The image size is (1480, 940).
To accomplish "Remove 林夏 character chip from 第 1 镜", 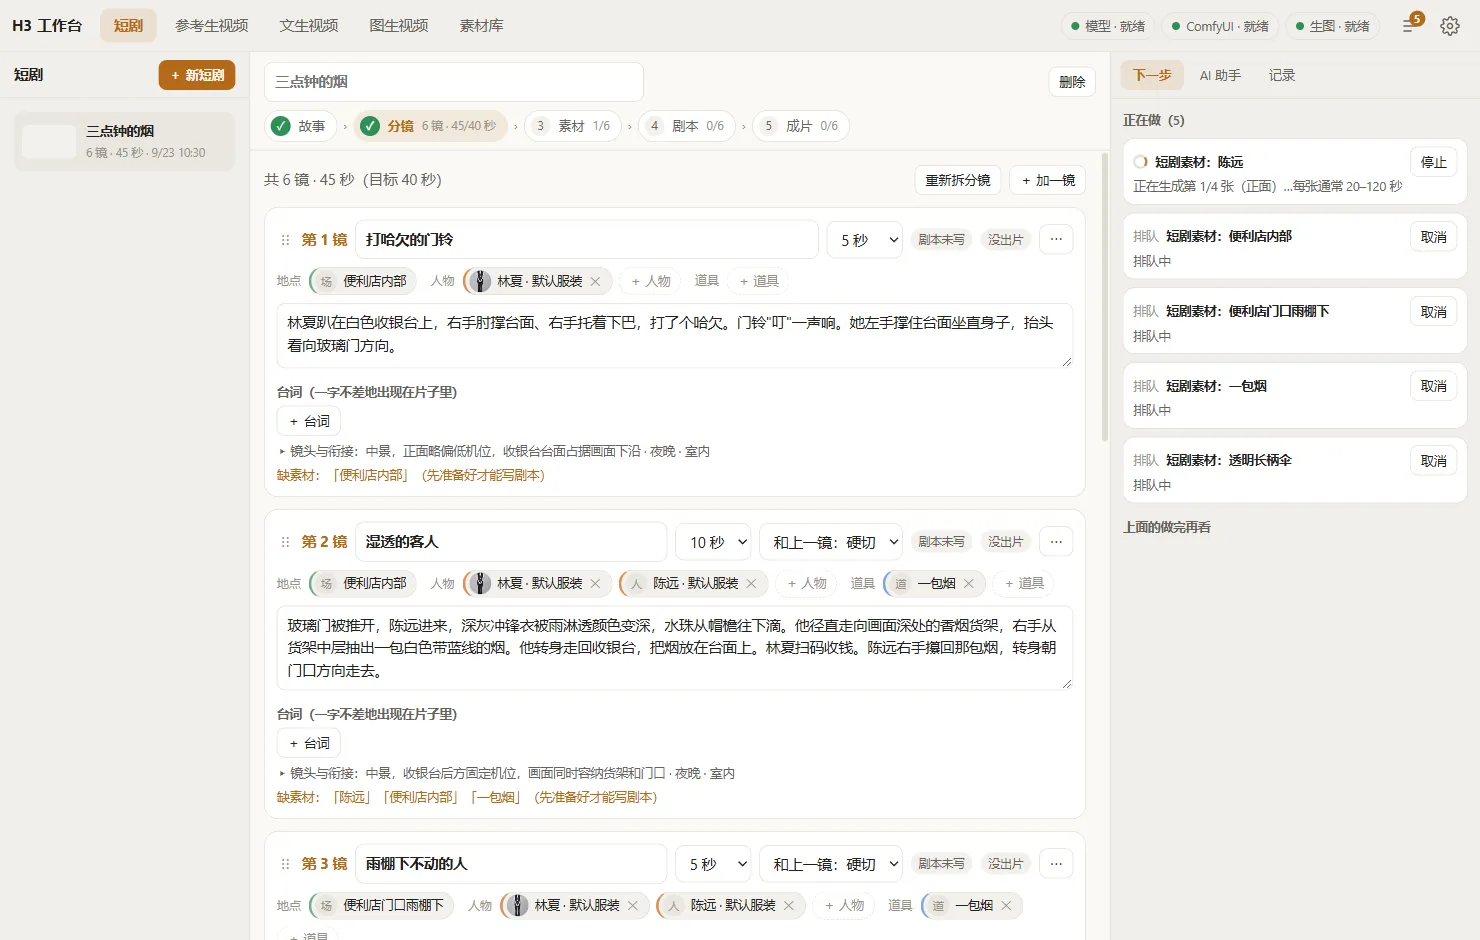I will click(x=595, y=282).
